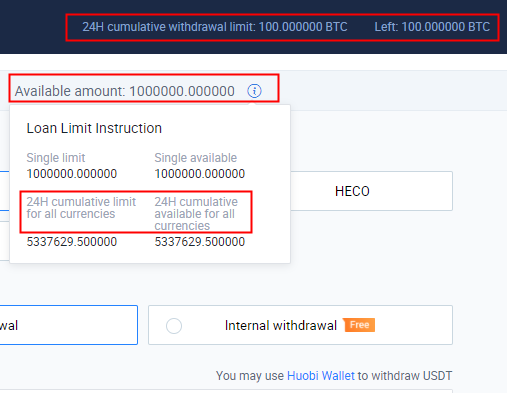Open the Huobi Wallet link
The width and height of the screenshot is (507, 393).
point(321,376)
